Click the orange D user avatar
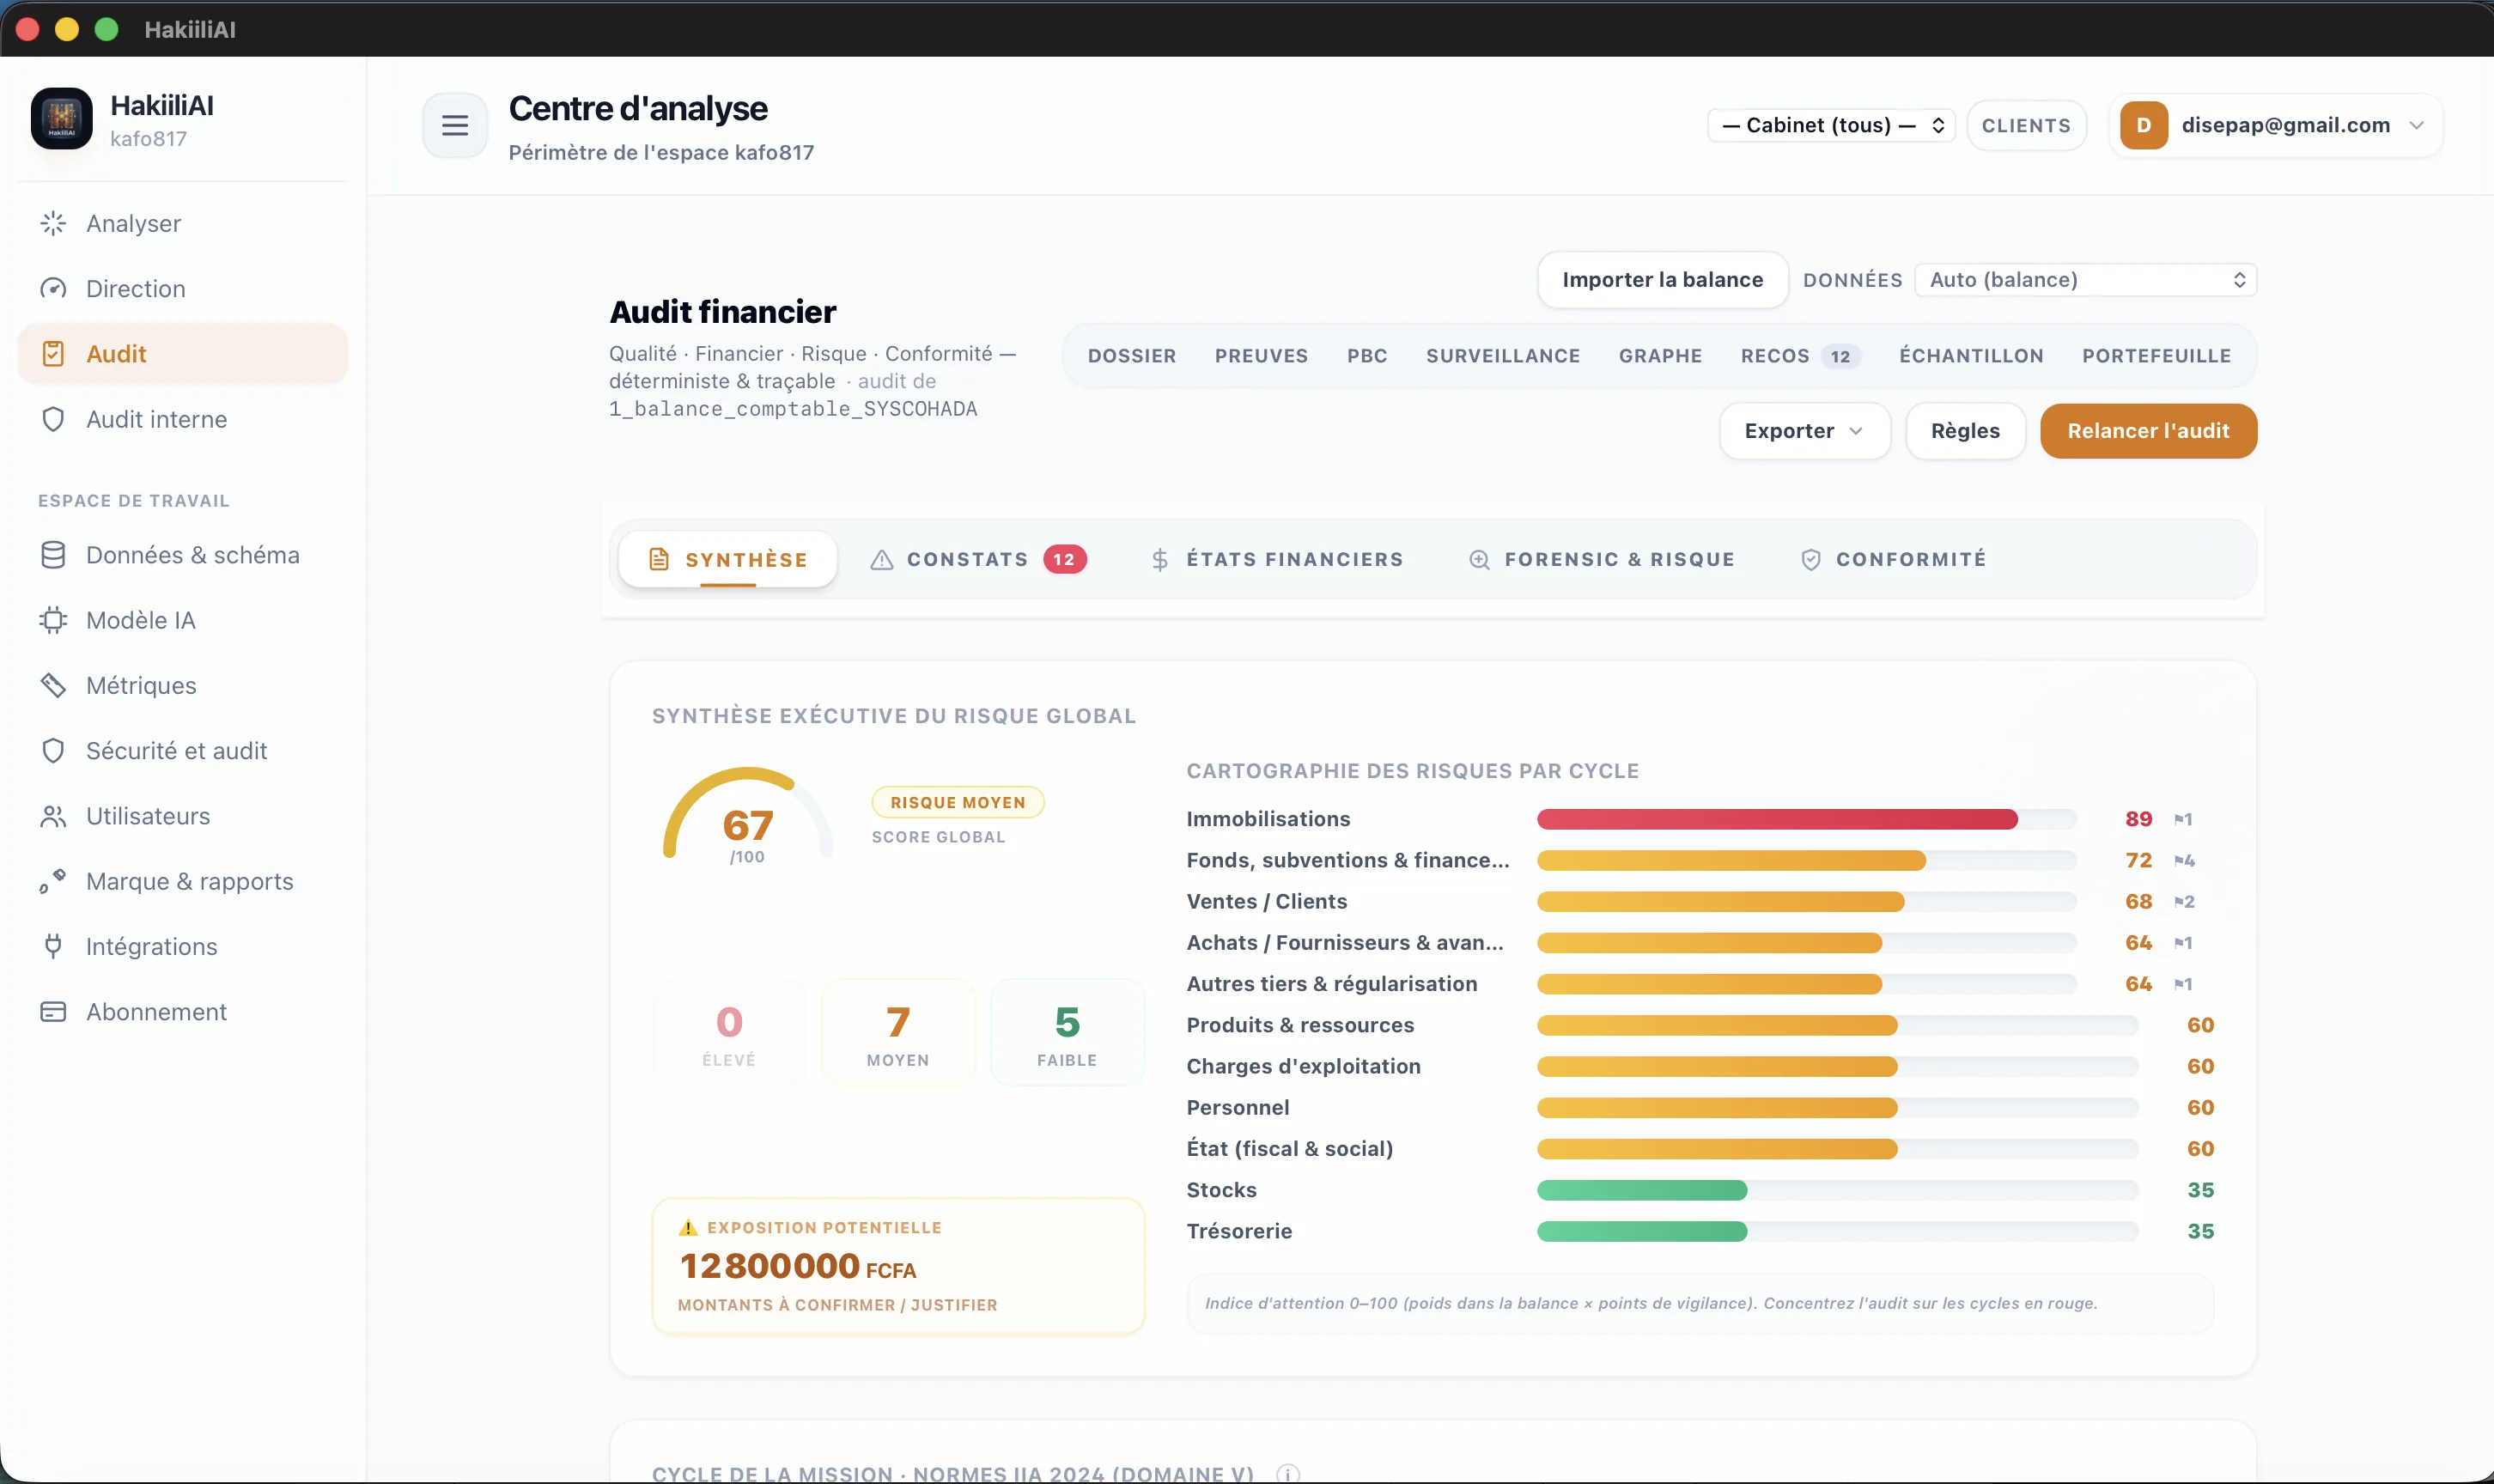This screenshot has height=1484, width=2494. click(2144, 125)
